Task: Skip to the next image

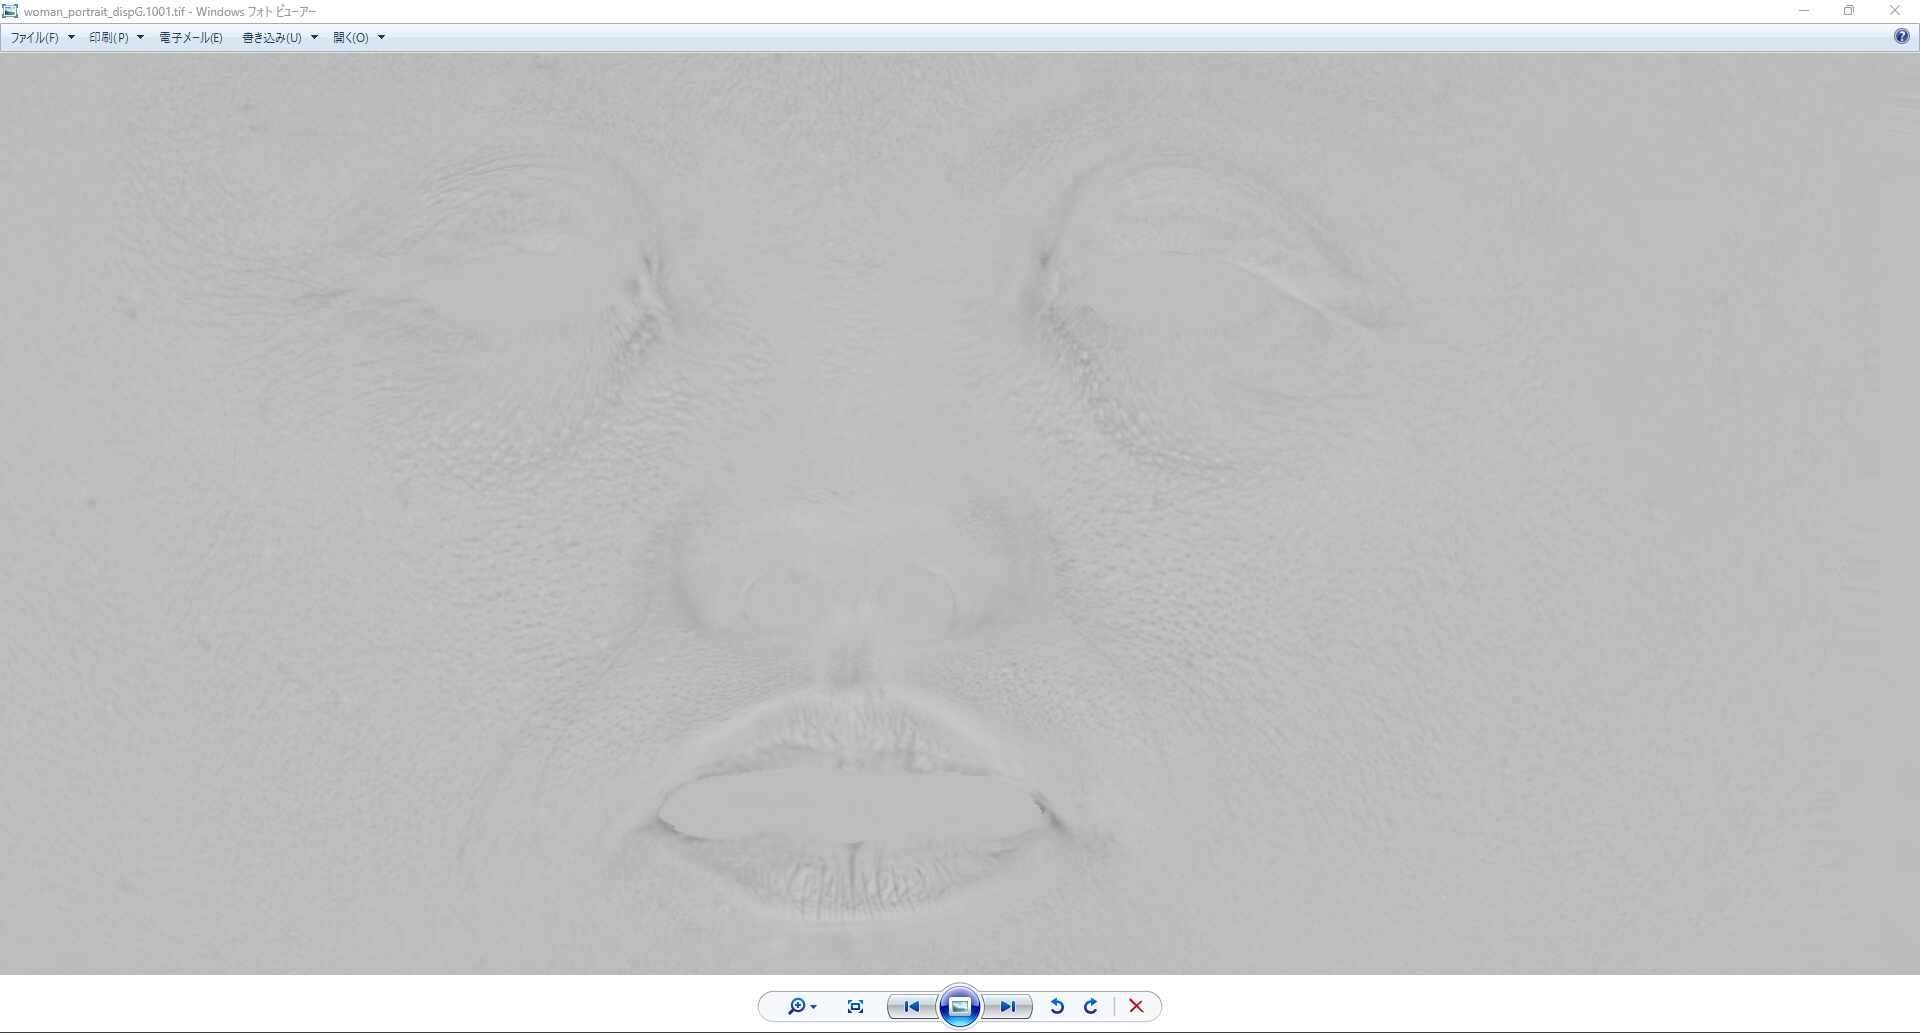Action: tap(1008, 1006)
